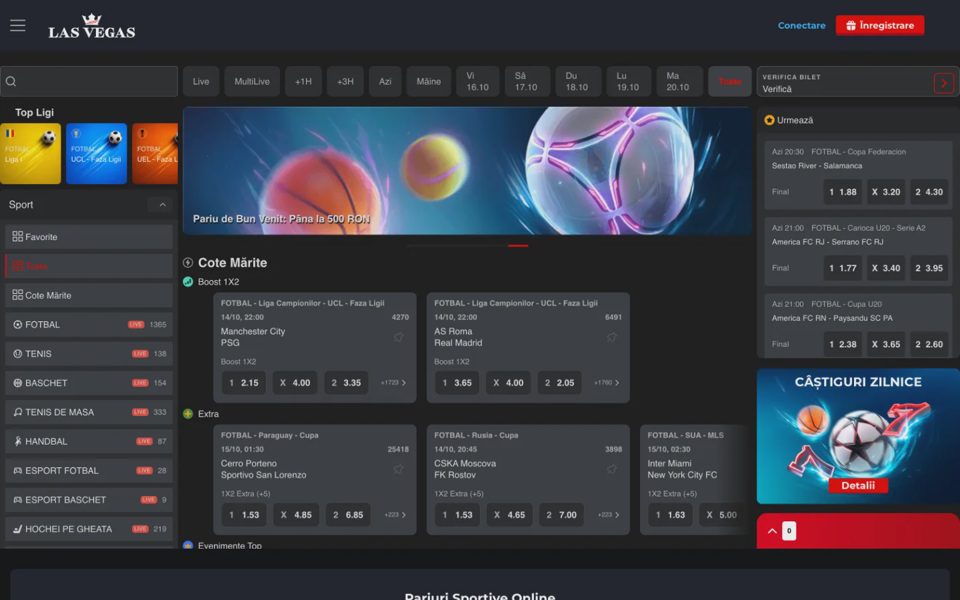Viewport: 960px width, 600px height.
Task: Switch to the Live tab
Action: pyautogui.click(x=201, y=81)
